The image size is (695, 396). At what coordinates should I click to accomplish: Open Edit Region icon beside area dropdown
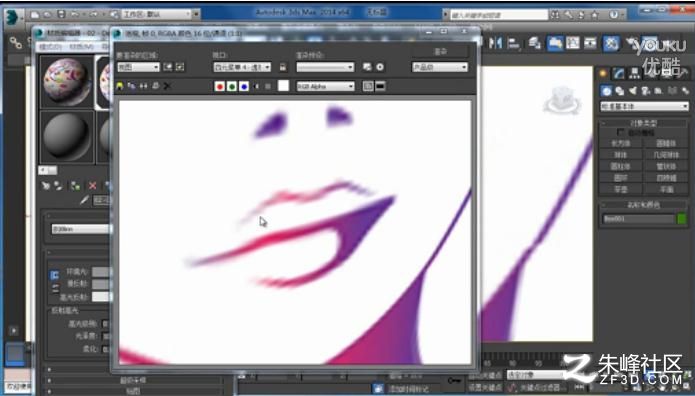(168, 67)
